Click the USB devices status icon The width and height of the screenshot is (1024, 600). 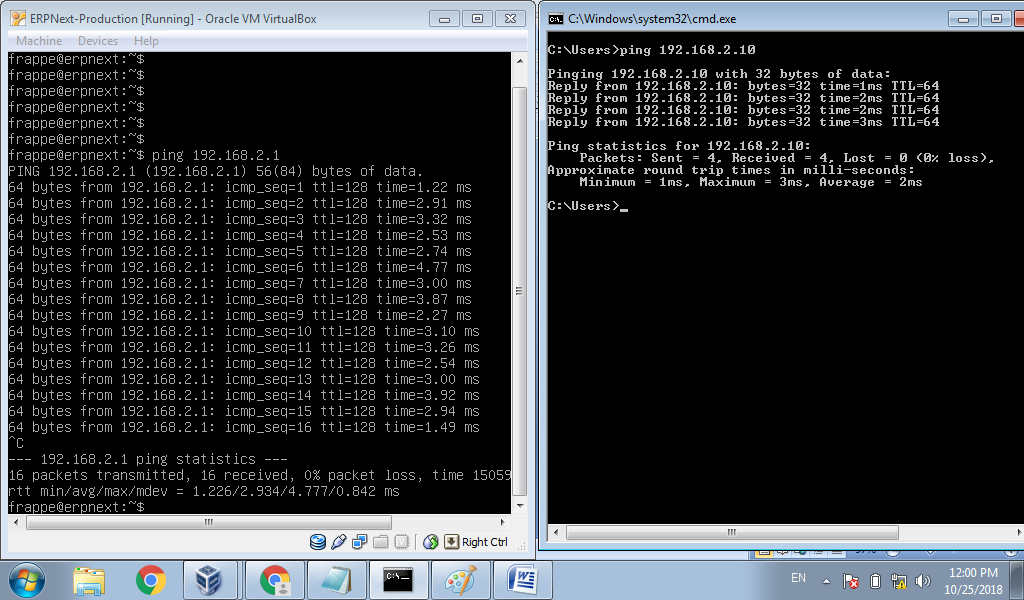[338, 542]
